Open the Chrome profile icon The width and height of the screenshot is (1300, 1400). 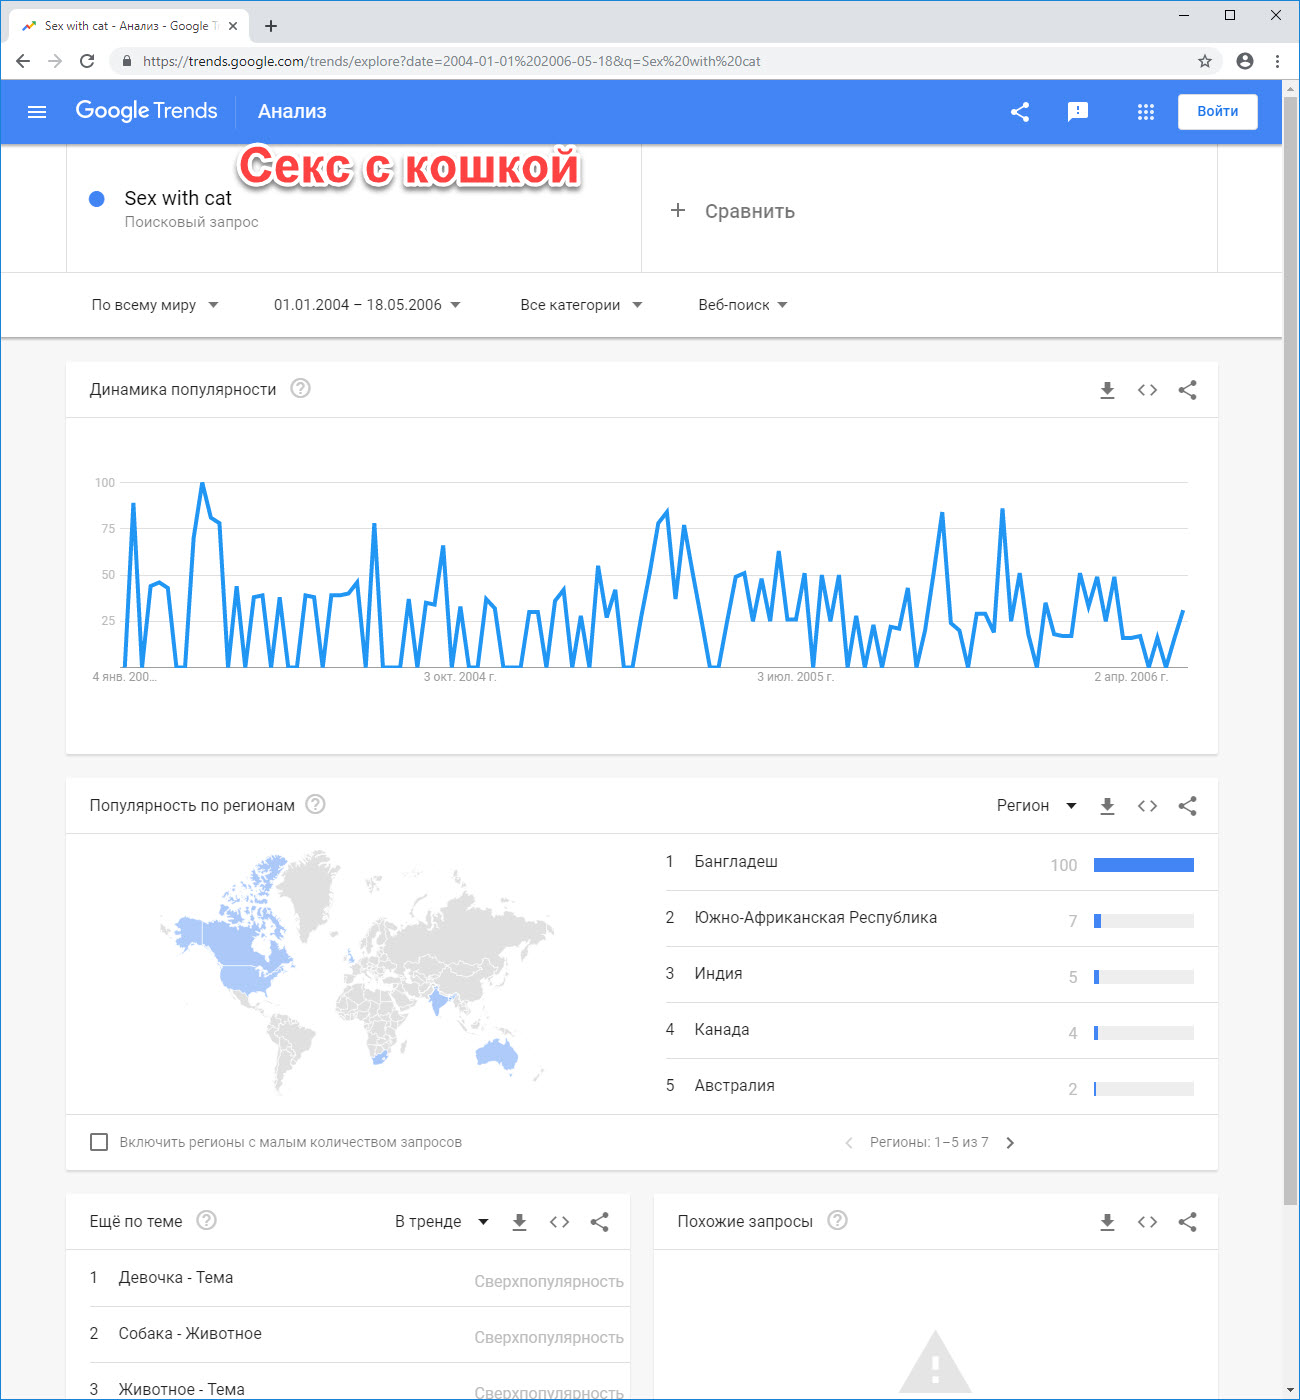click(x=1245, y=61)
